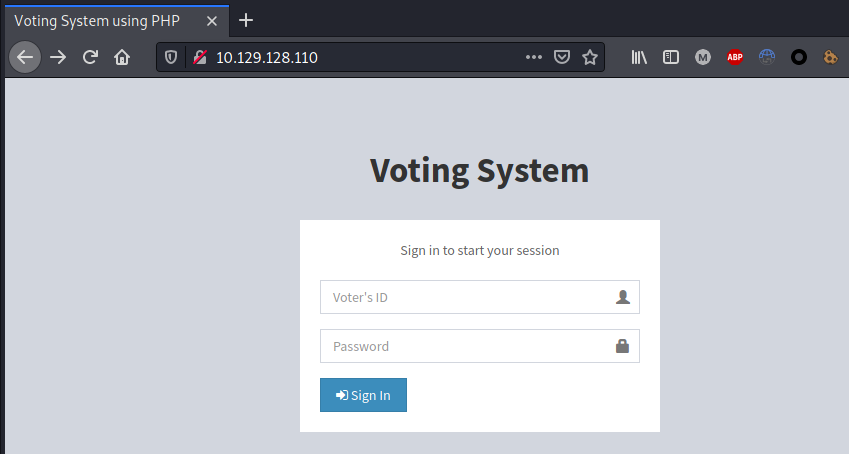Bookmark this page with the star
849x454 pixels.
[590, 57]
